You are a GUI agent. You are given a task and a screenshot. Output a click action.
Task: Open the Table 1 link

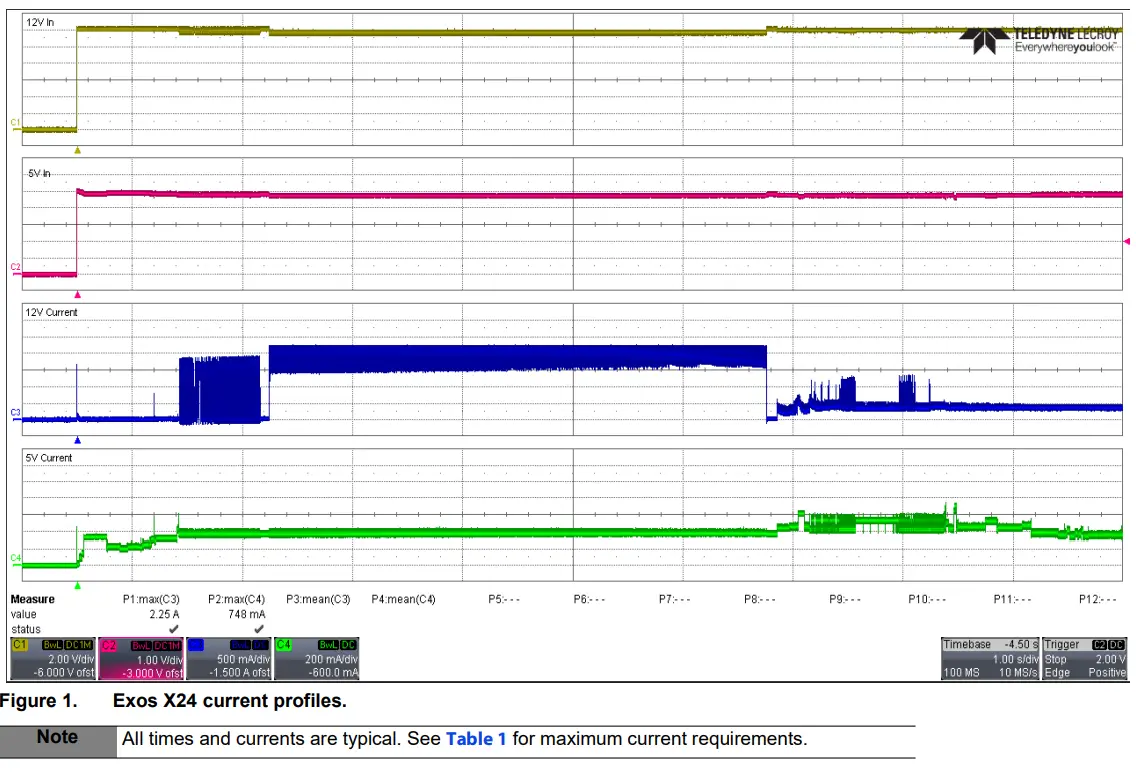click(476, 739)
